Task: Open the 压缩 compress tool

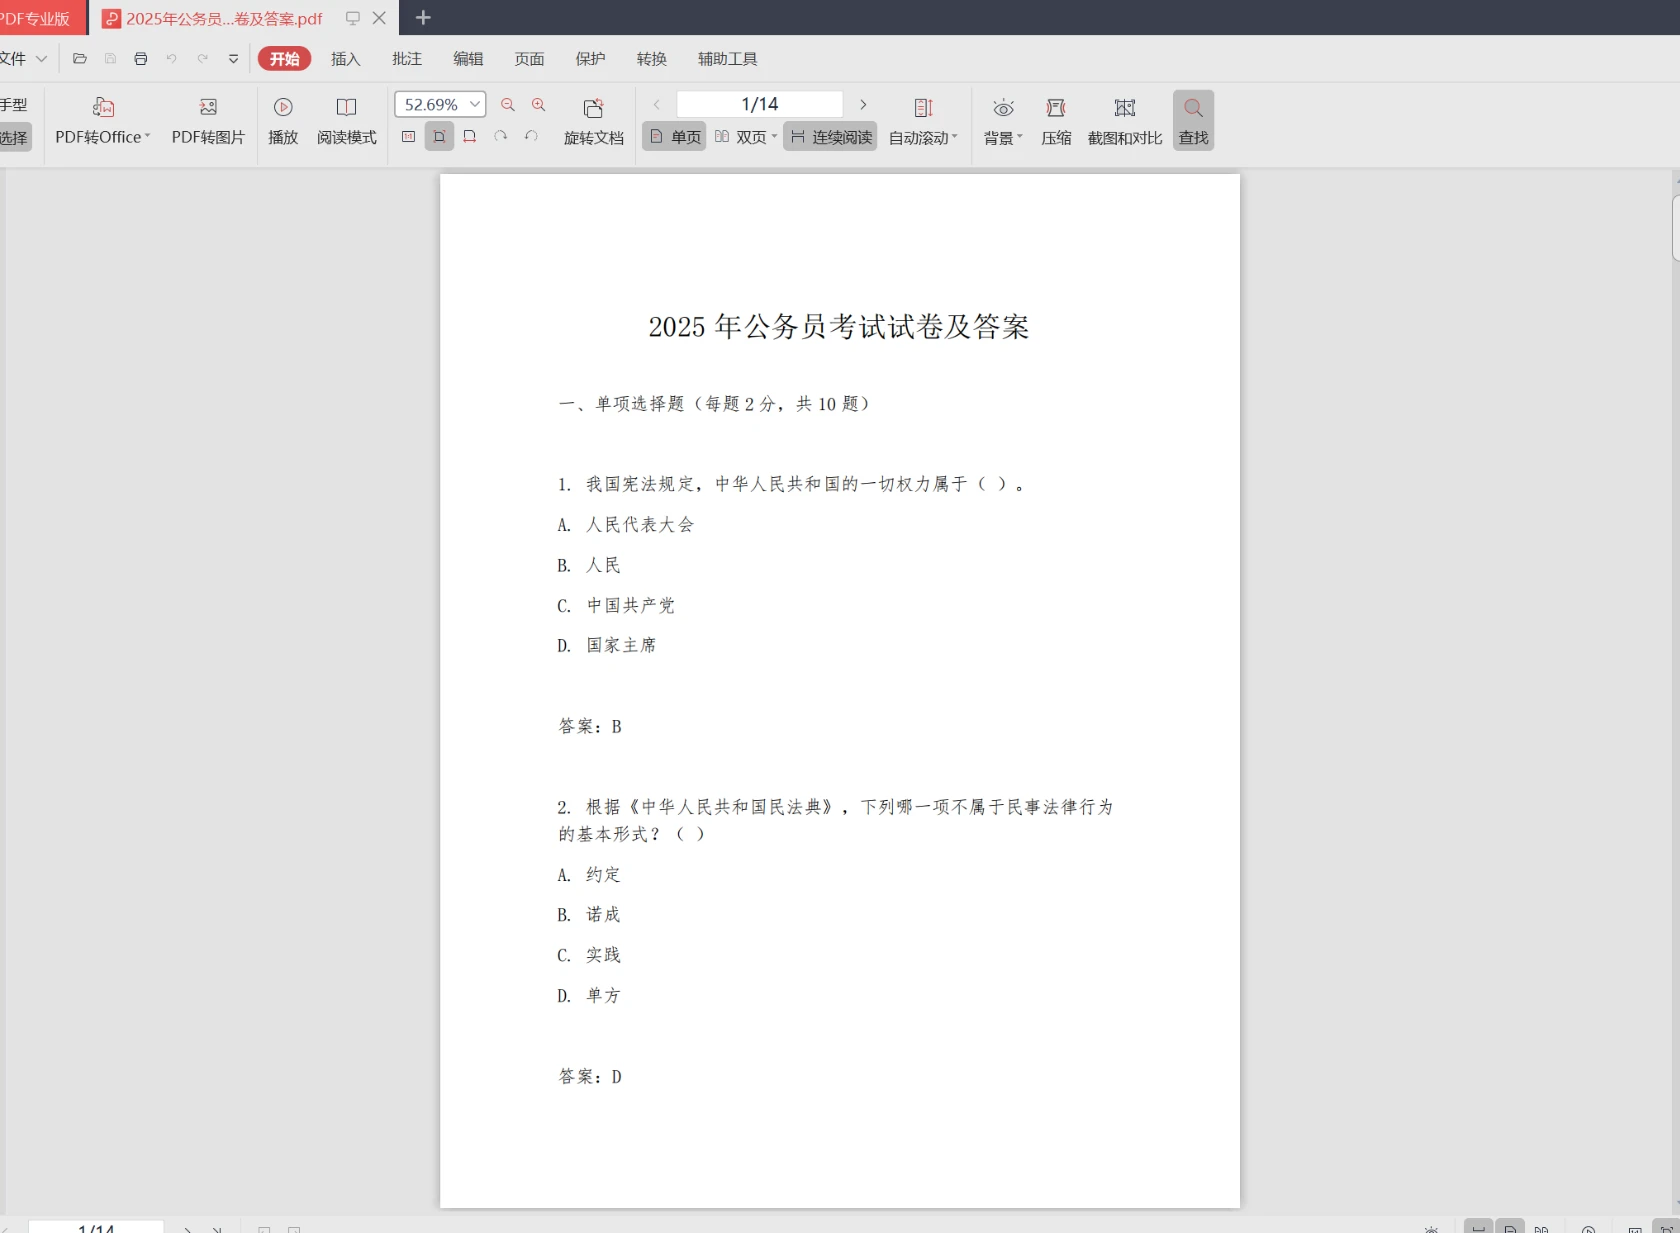Action: point(1055,120)
